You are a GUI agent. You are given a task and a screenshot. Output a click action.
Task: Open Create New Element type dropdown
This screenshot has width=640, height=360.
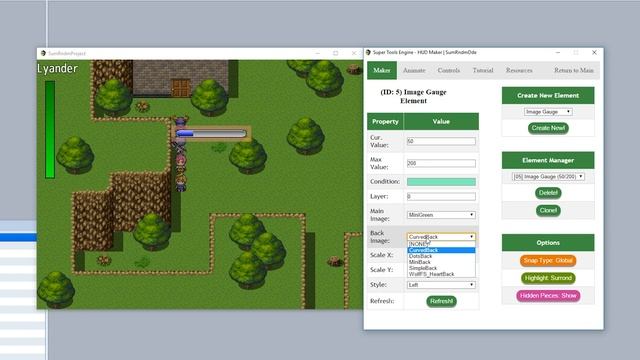[548, 112]
